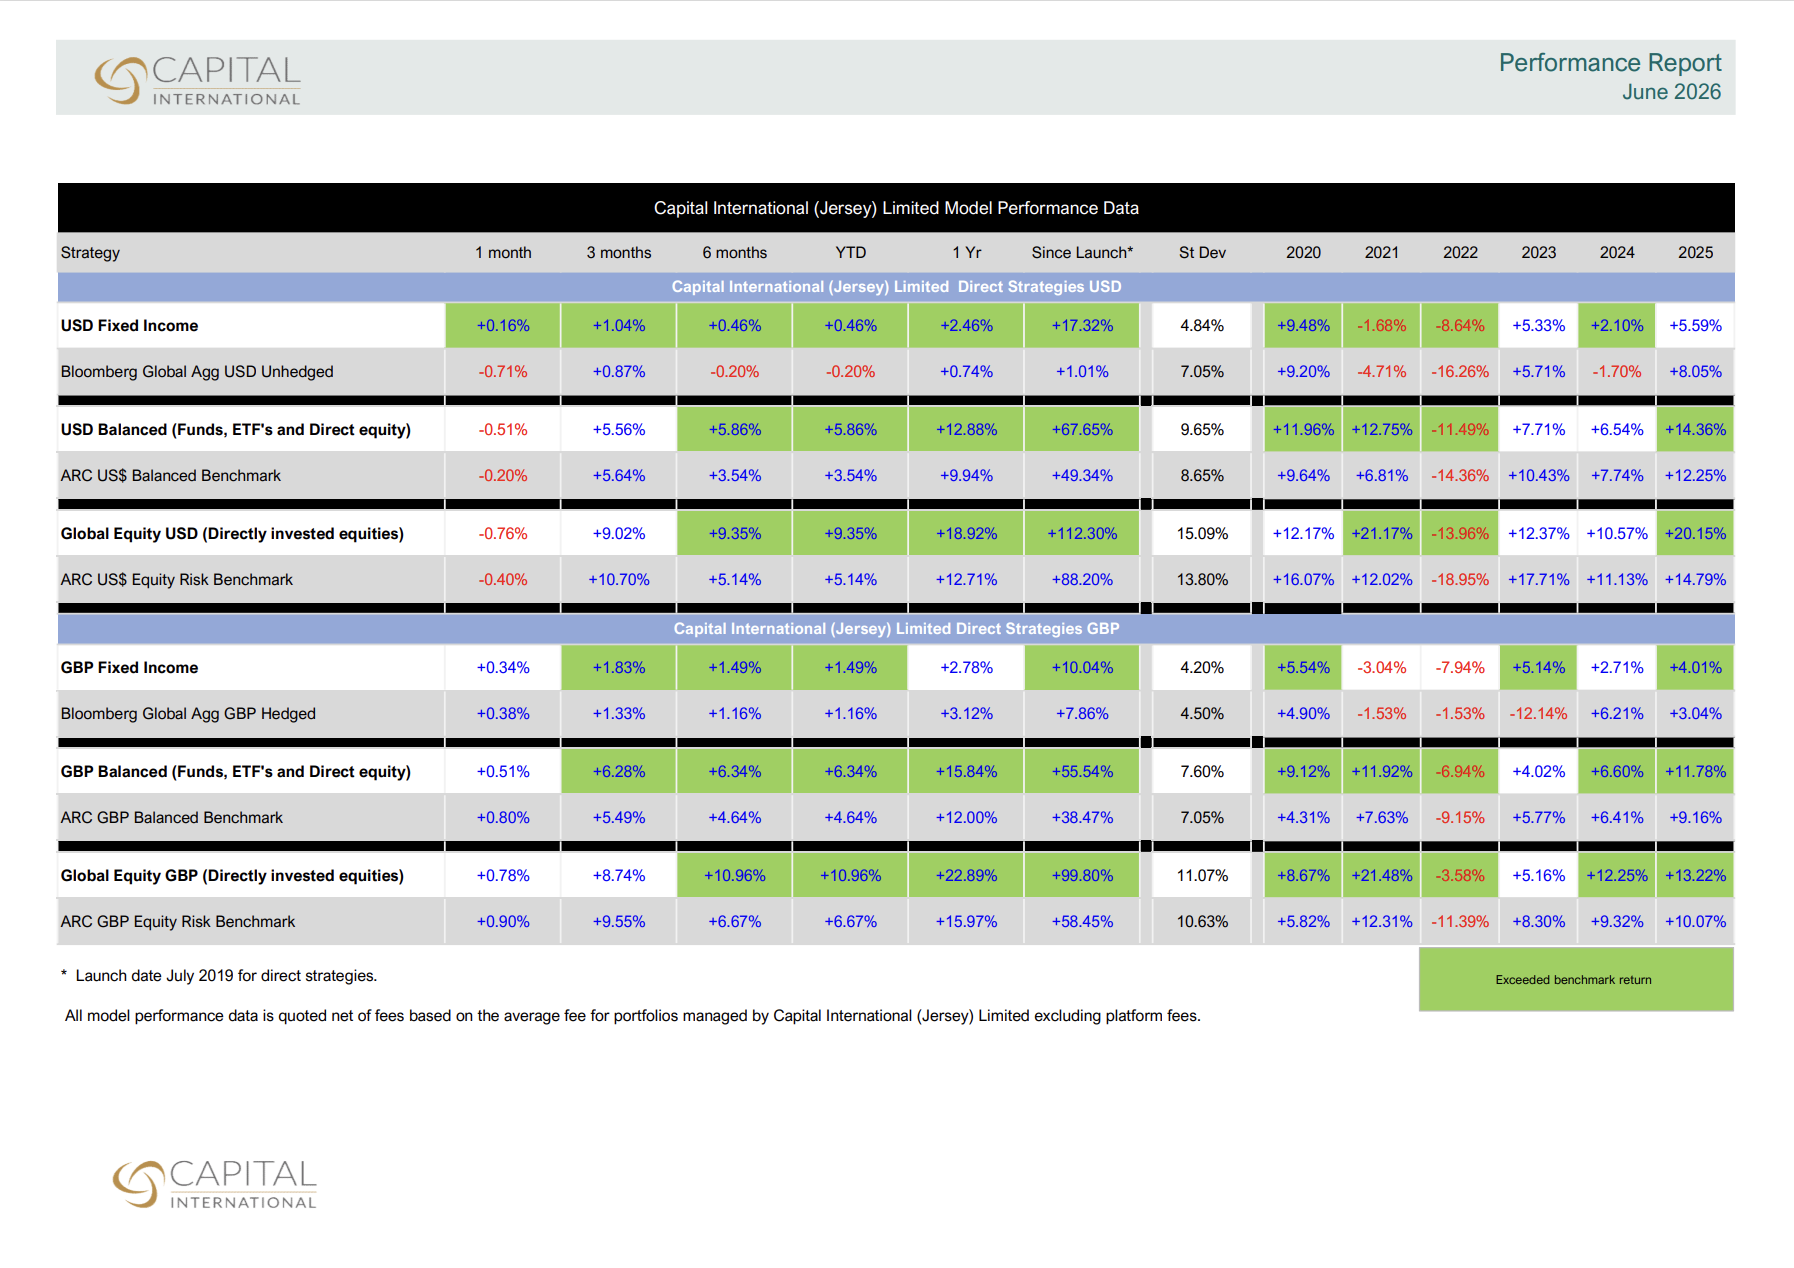Select the 'YTD' column header
Viewport: 1794px width, 1268px height.
tap(851, 253)
